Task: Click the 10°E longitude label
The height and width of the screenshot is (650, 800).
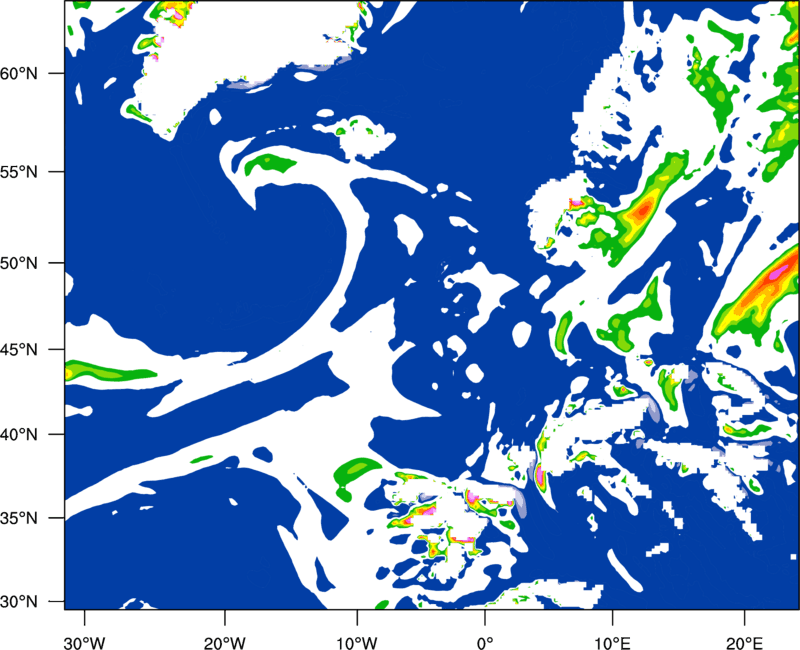Action: 612,643
